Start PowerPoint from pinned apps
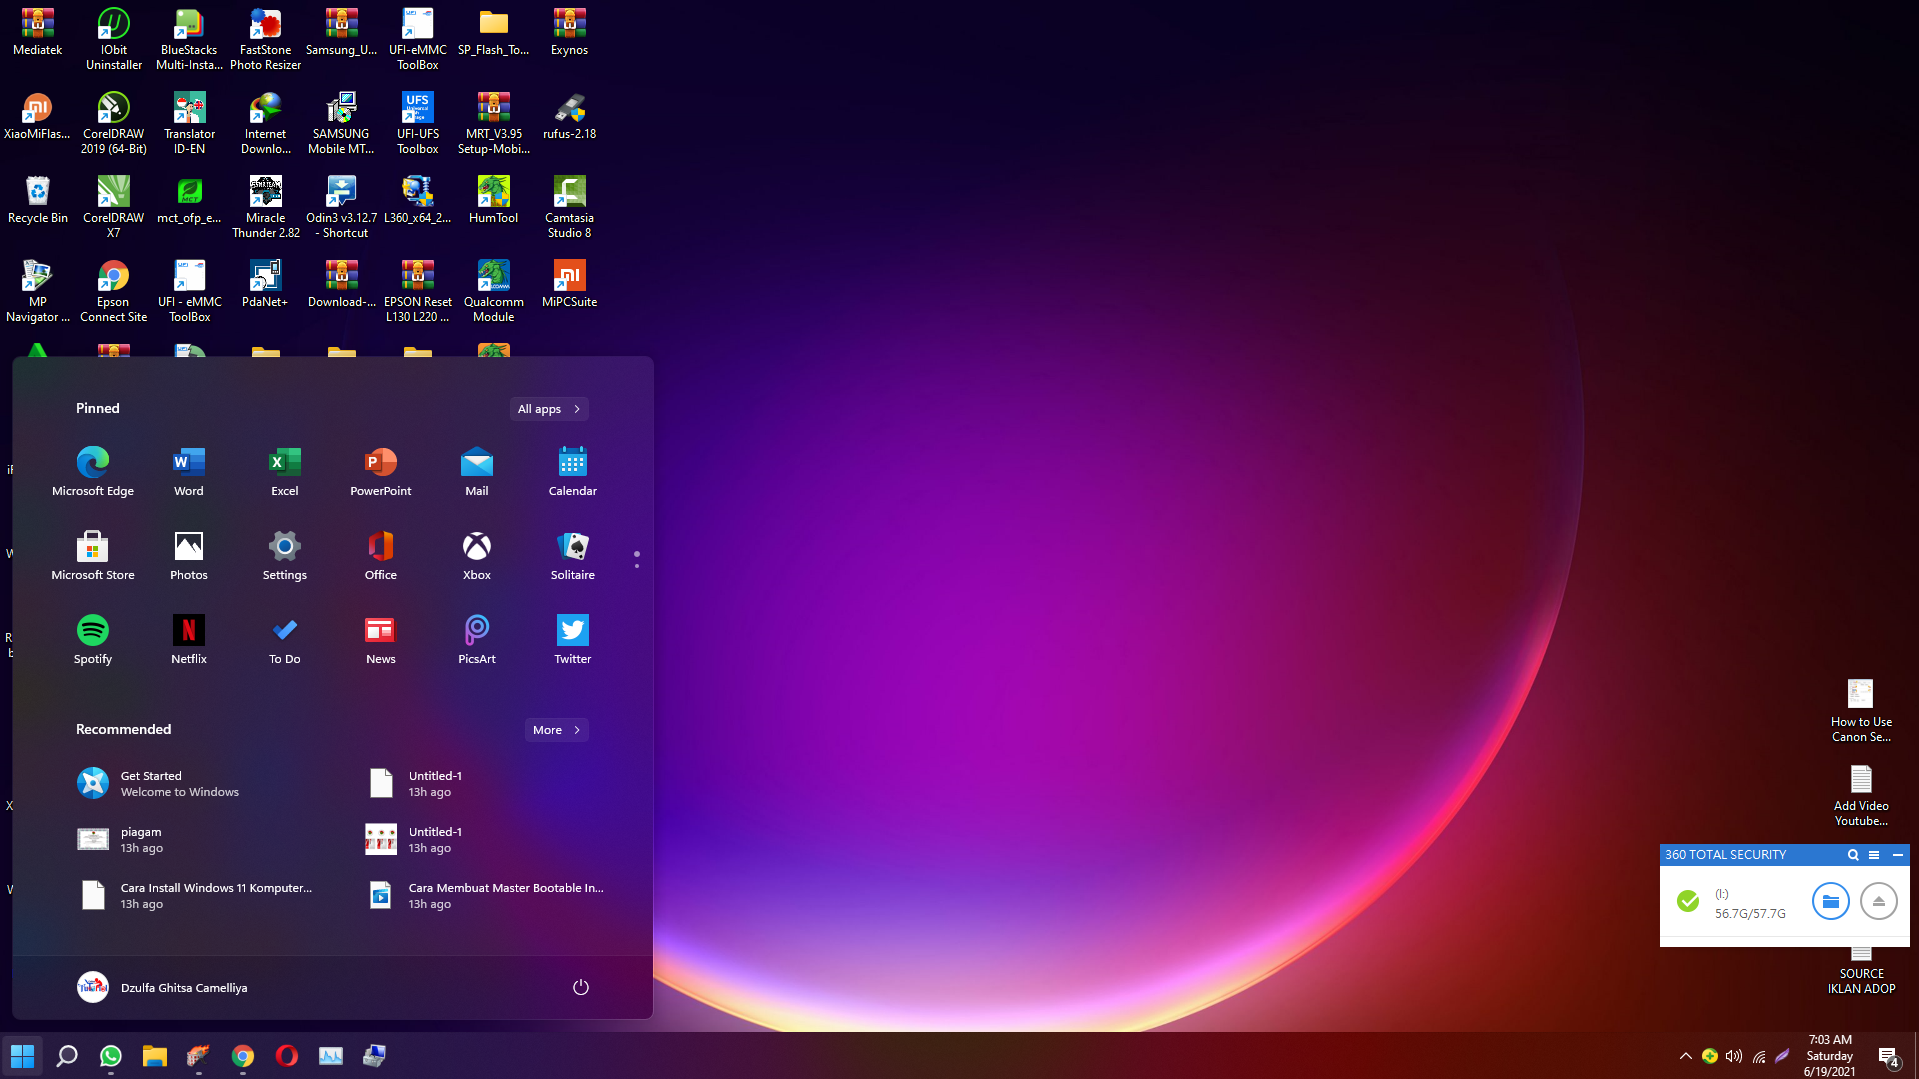 381,471
